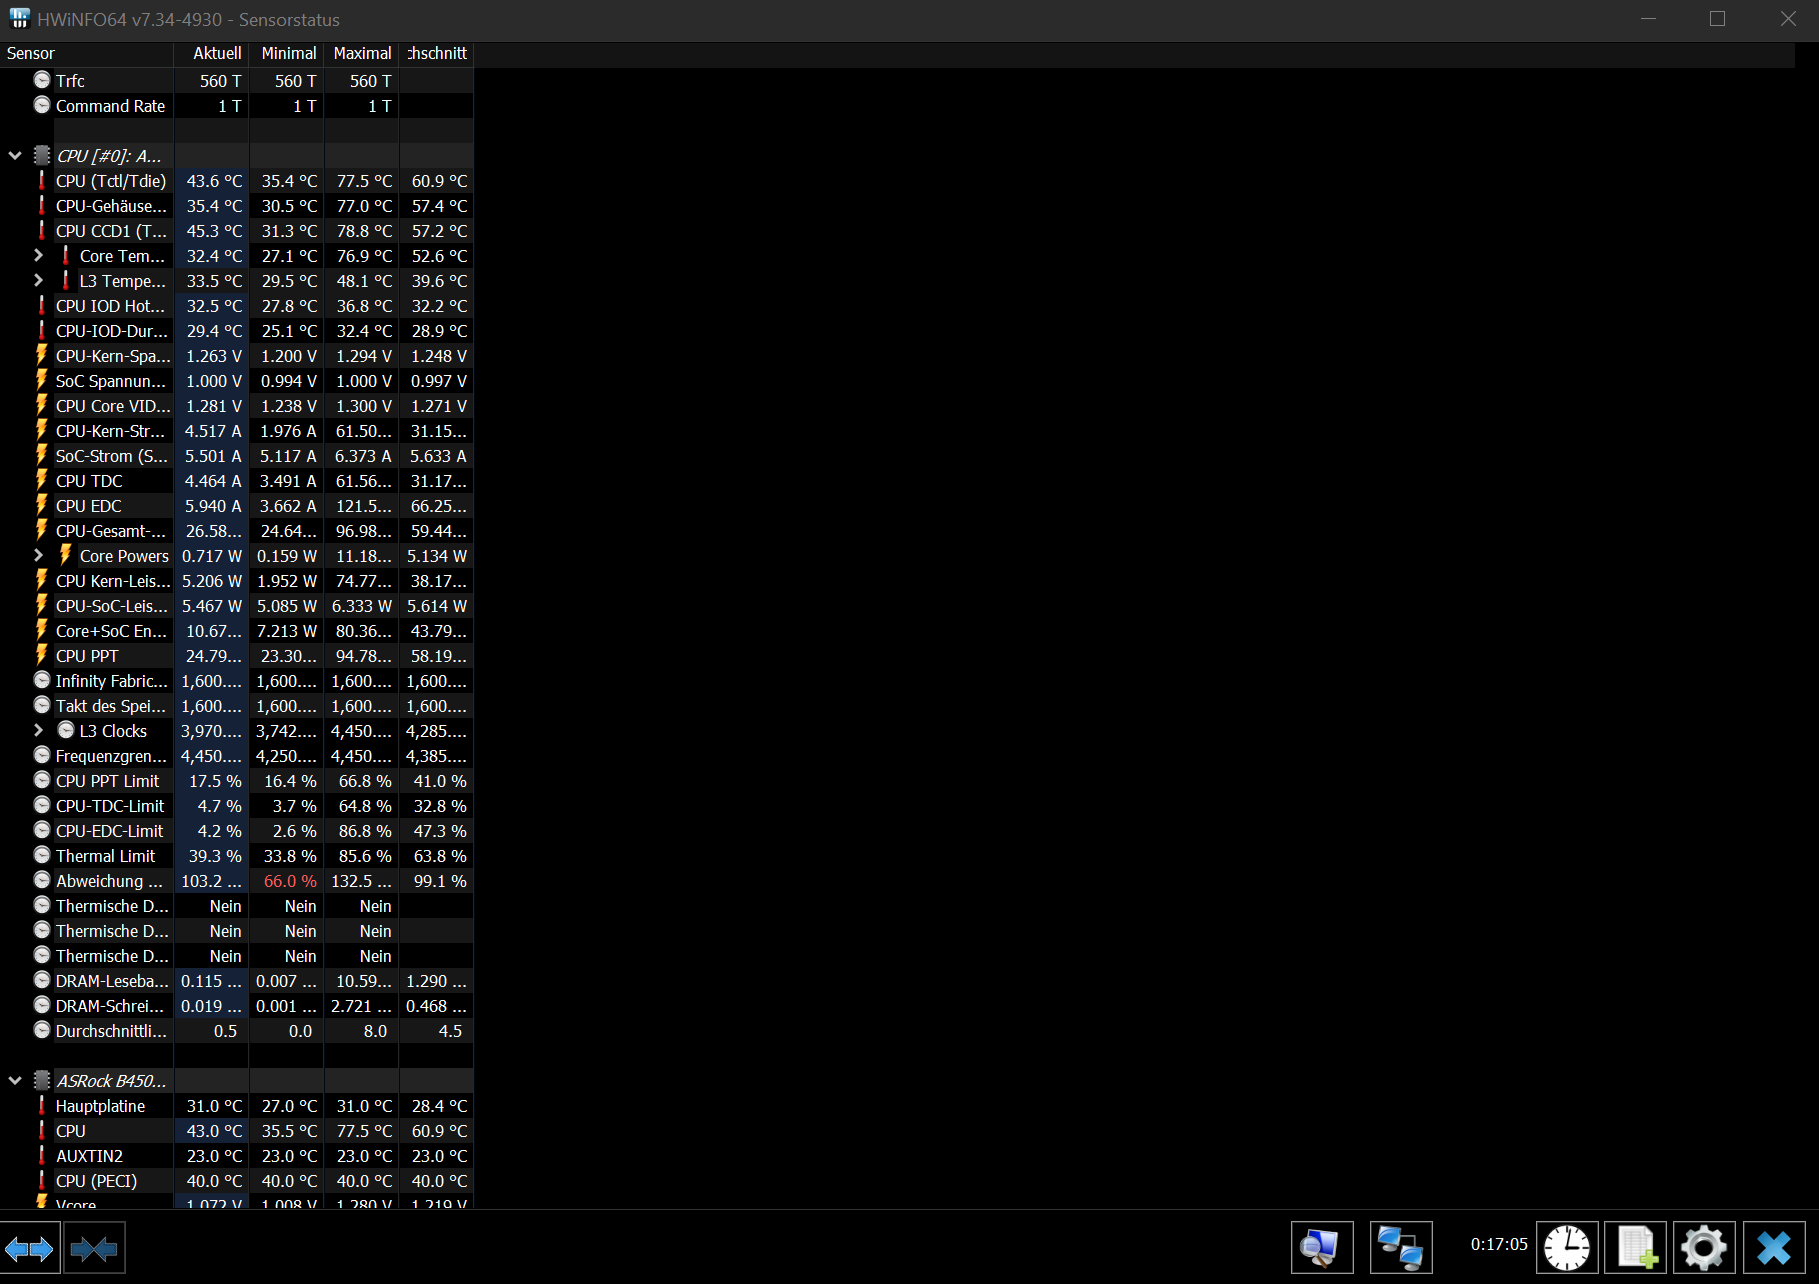Screen dimensions: 1819x1284
Task: Click the CPU PPT lightning icon
Action: tap(42, 656)
